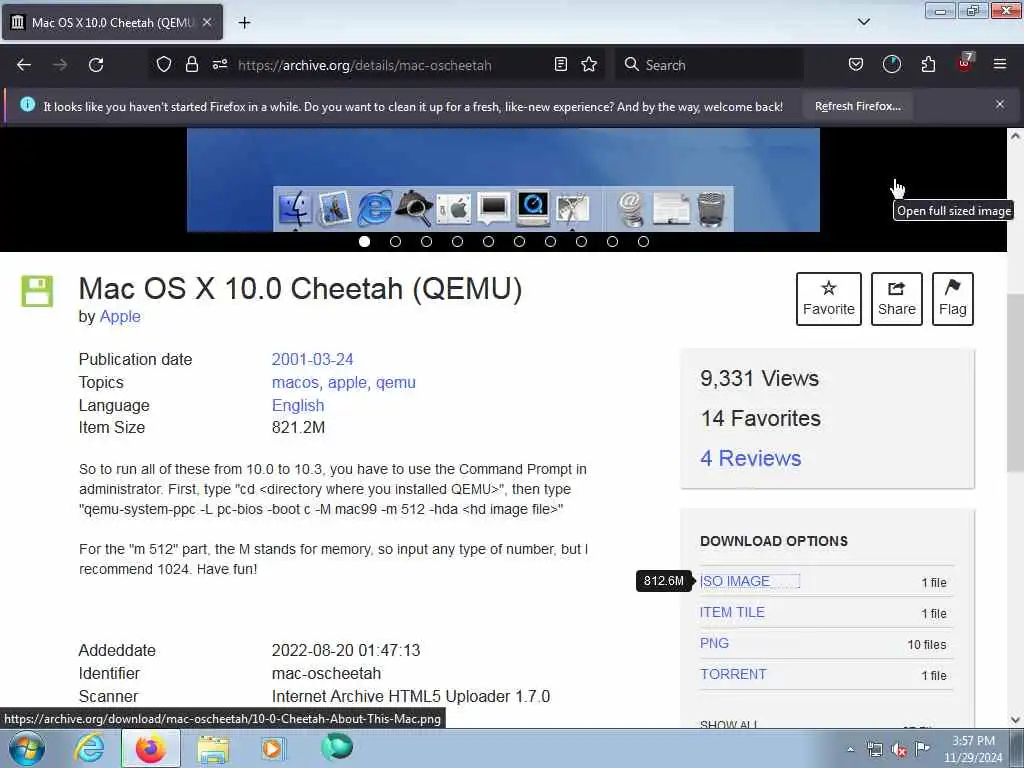Open PNG download option
Image resolution: width=1024 pixels, height=768 pixels.
tap(714, 643)
